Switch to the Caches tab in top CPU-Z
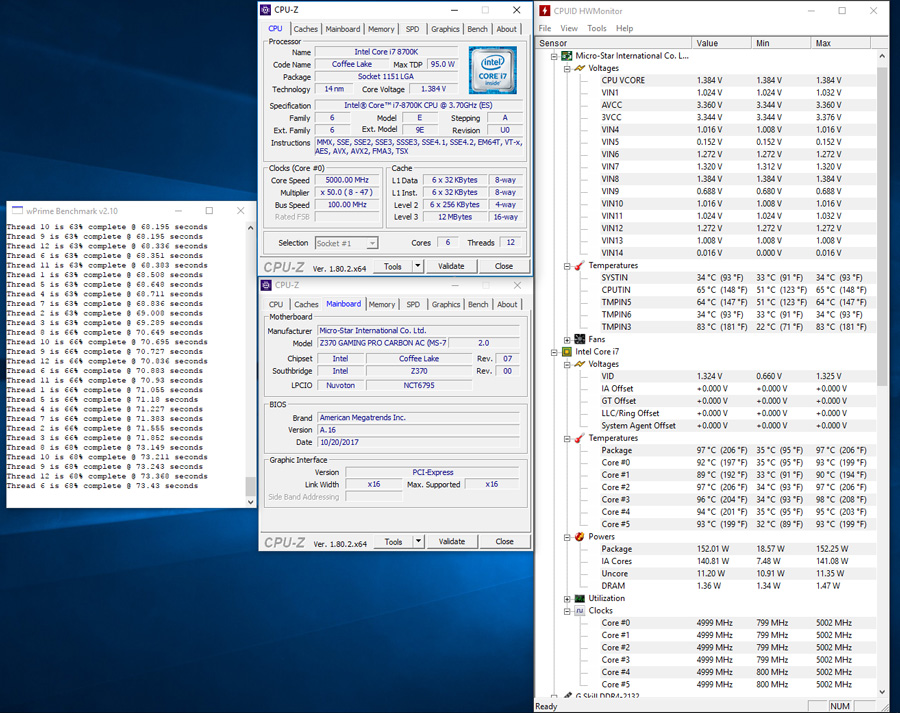 pos(306,29)
